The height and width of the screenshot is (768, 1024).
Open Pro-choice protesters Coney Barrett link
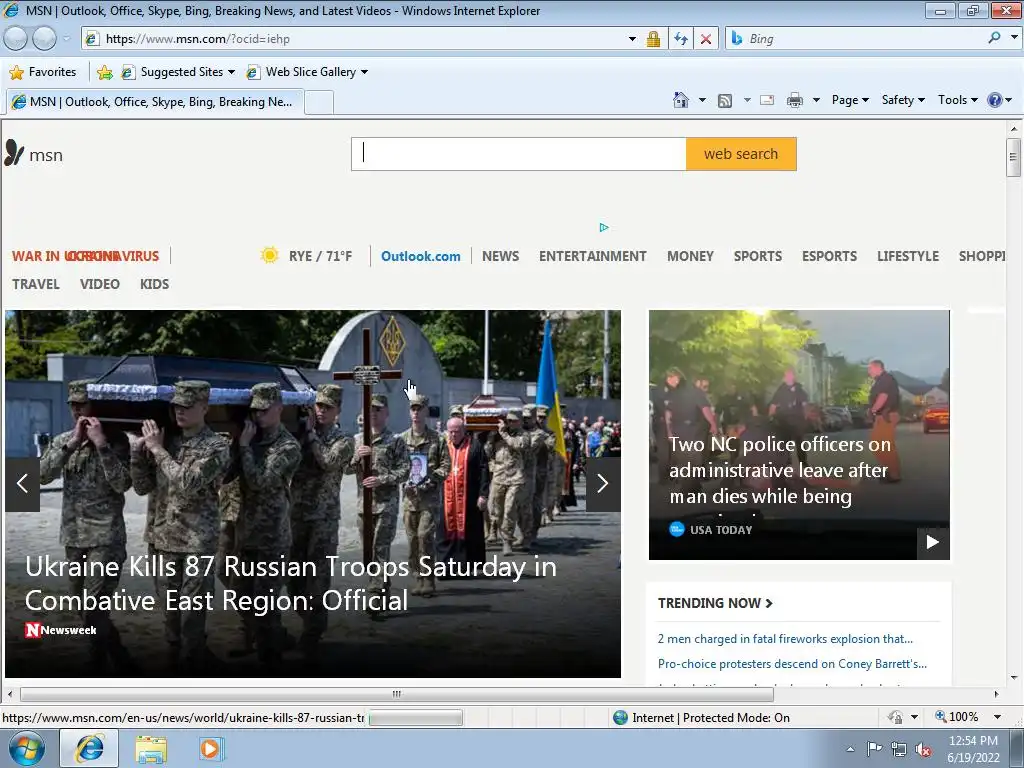pyautogui.click(x=792, y=664)
